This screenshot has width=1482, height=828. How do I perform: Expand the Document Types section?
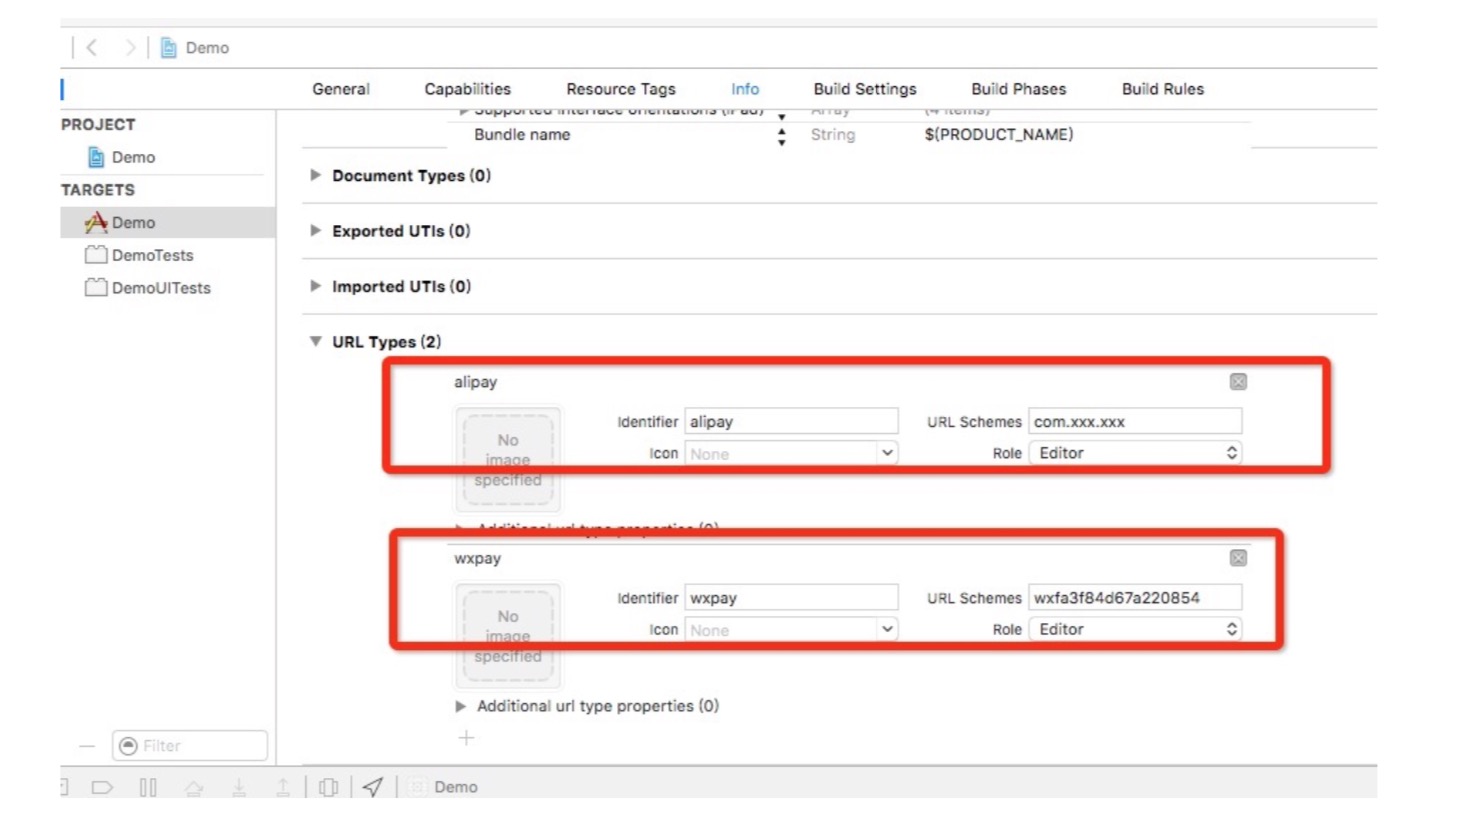(x=316, y=175)
